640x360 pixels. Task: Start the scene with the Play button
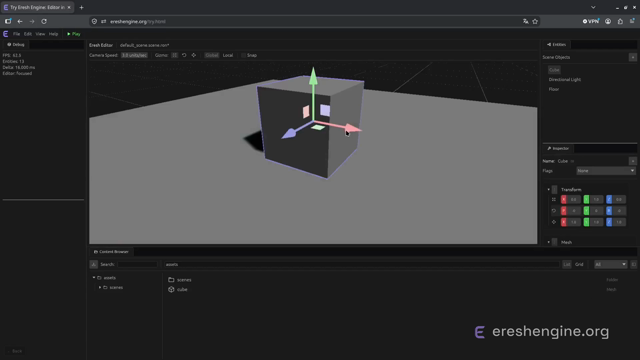point(74,34)
